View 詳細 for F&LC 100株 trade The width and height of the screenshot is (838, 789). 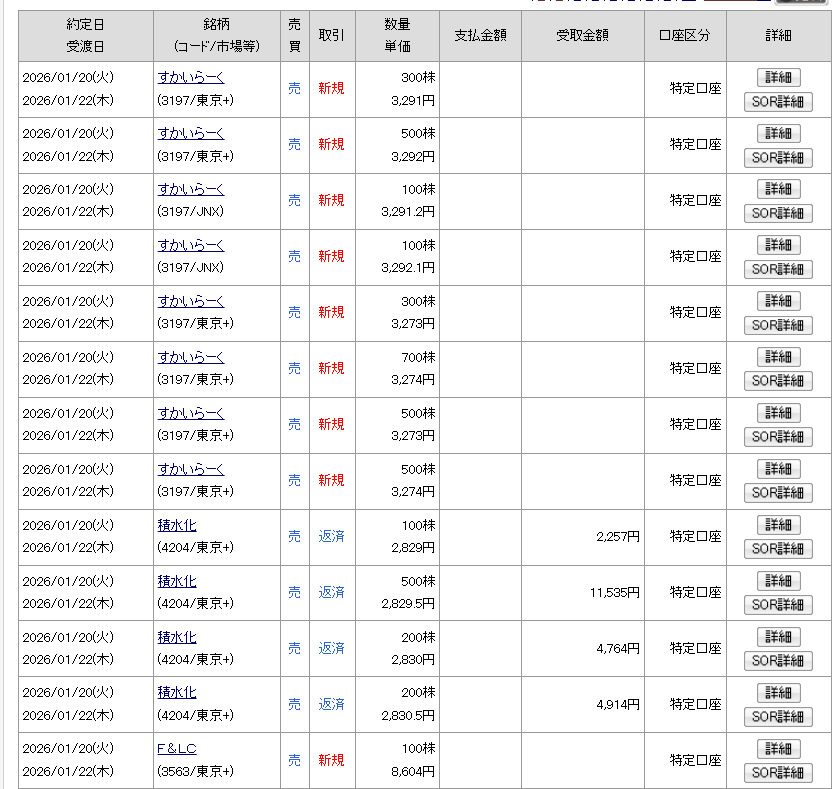[x=778, y=749]
